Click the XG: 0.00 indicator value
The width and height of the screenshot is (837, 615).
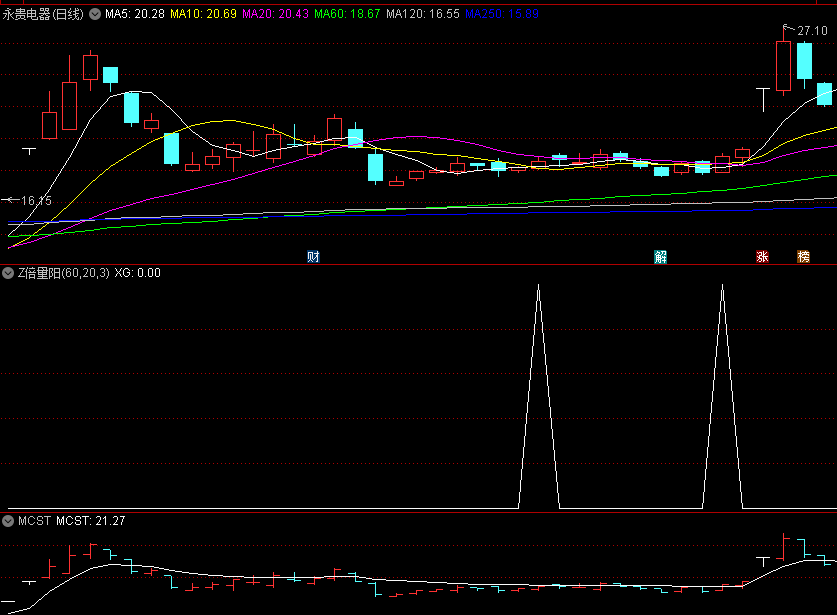(138, 273)
